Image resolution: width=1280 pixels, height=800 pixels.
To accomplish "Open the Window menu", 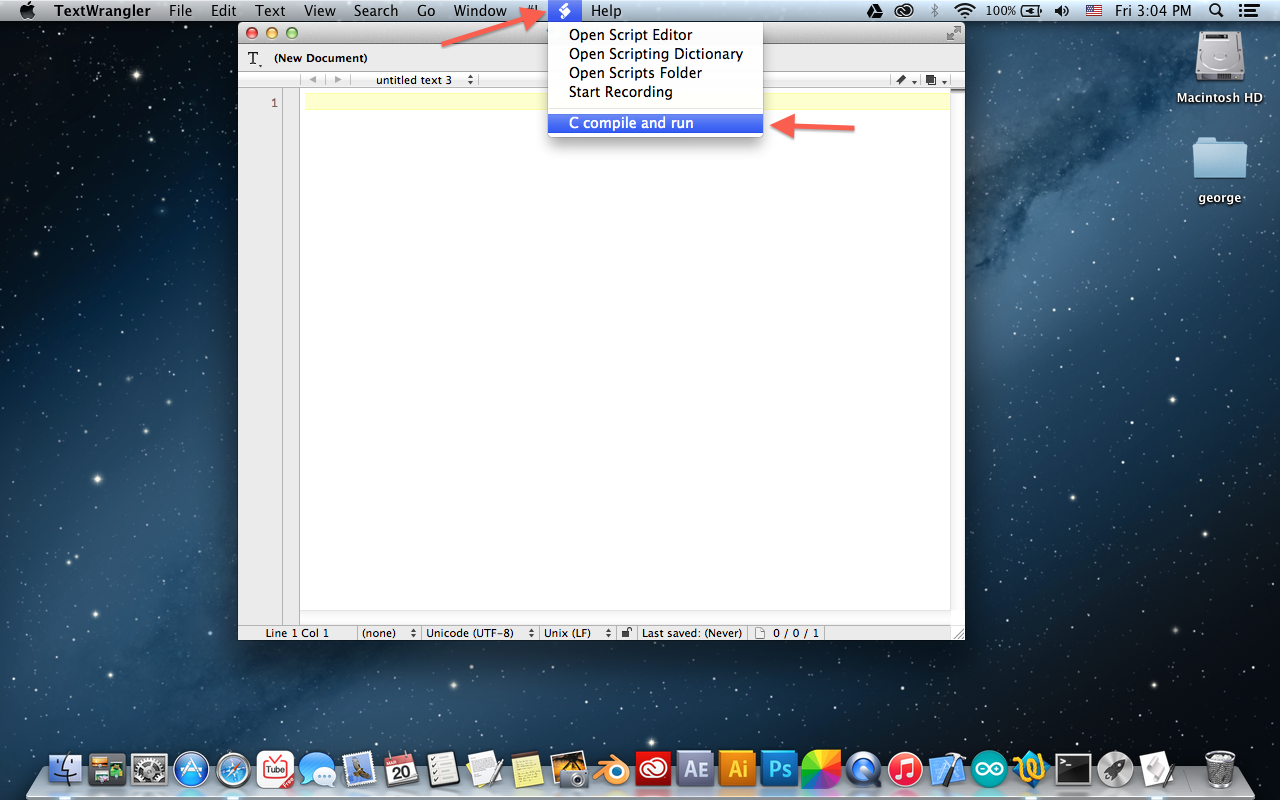I will click(x=480, y=11).
